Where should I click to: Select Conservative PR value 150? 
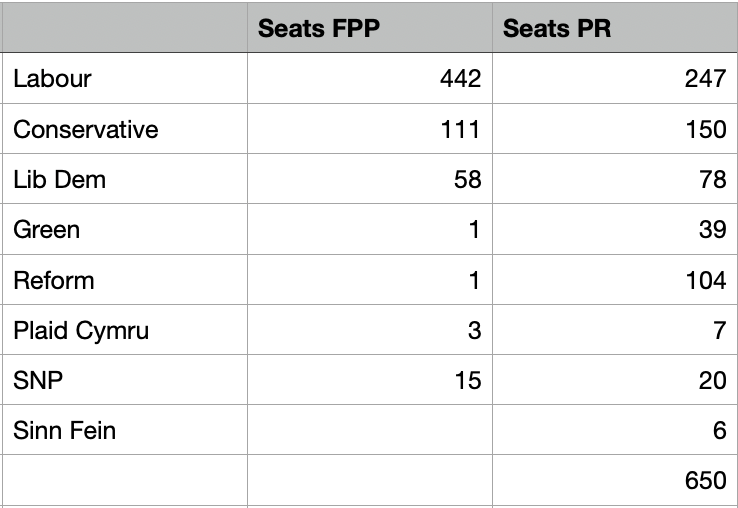point(614,129)
